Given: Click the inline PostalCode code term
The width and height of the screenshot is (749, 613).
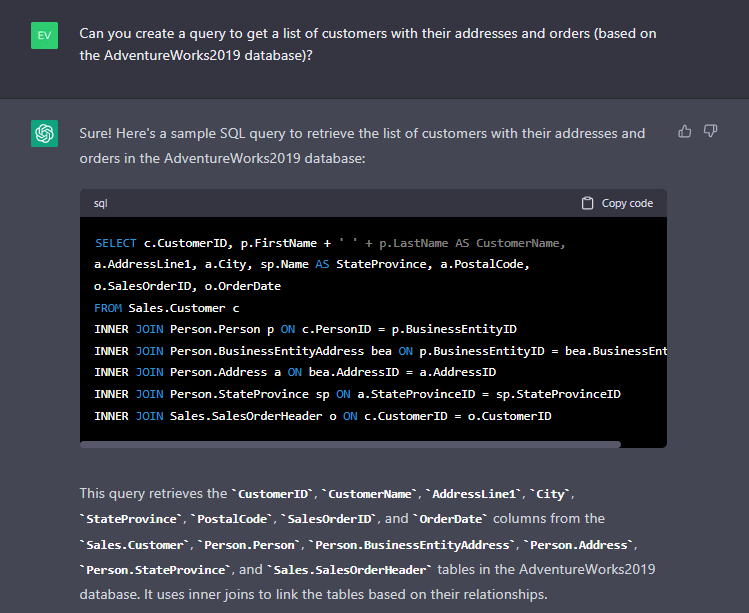Looking at the screenshot, I should click(232, 519).
